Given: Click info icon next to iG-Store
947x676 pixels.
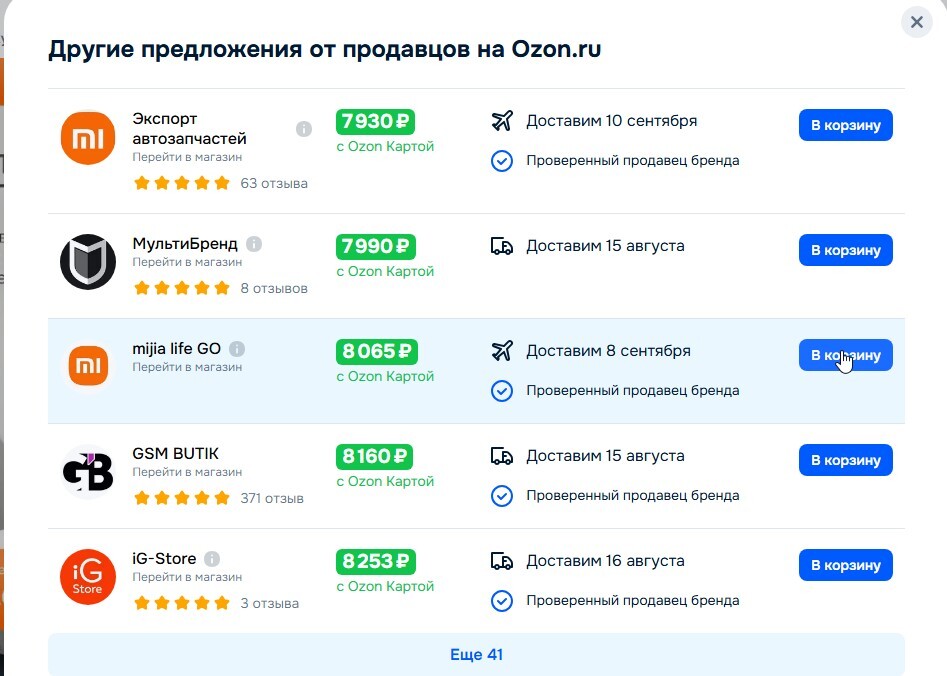Looking at the screenshot, I should point(212,559).
